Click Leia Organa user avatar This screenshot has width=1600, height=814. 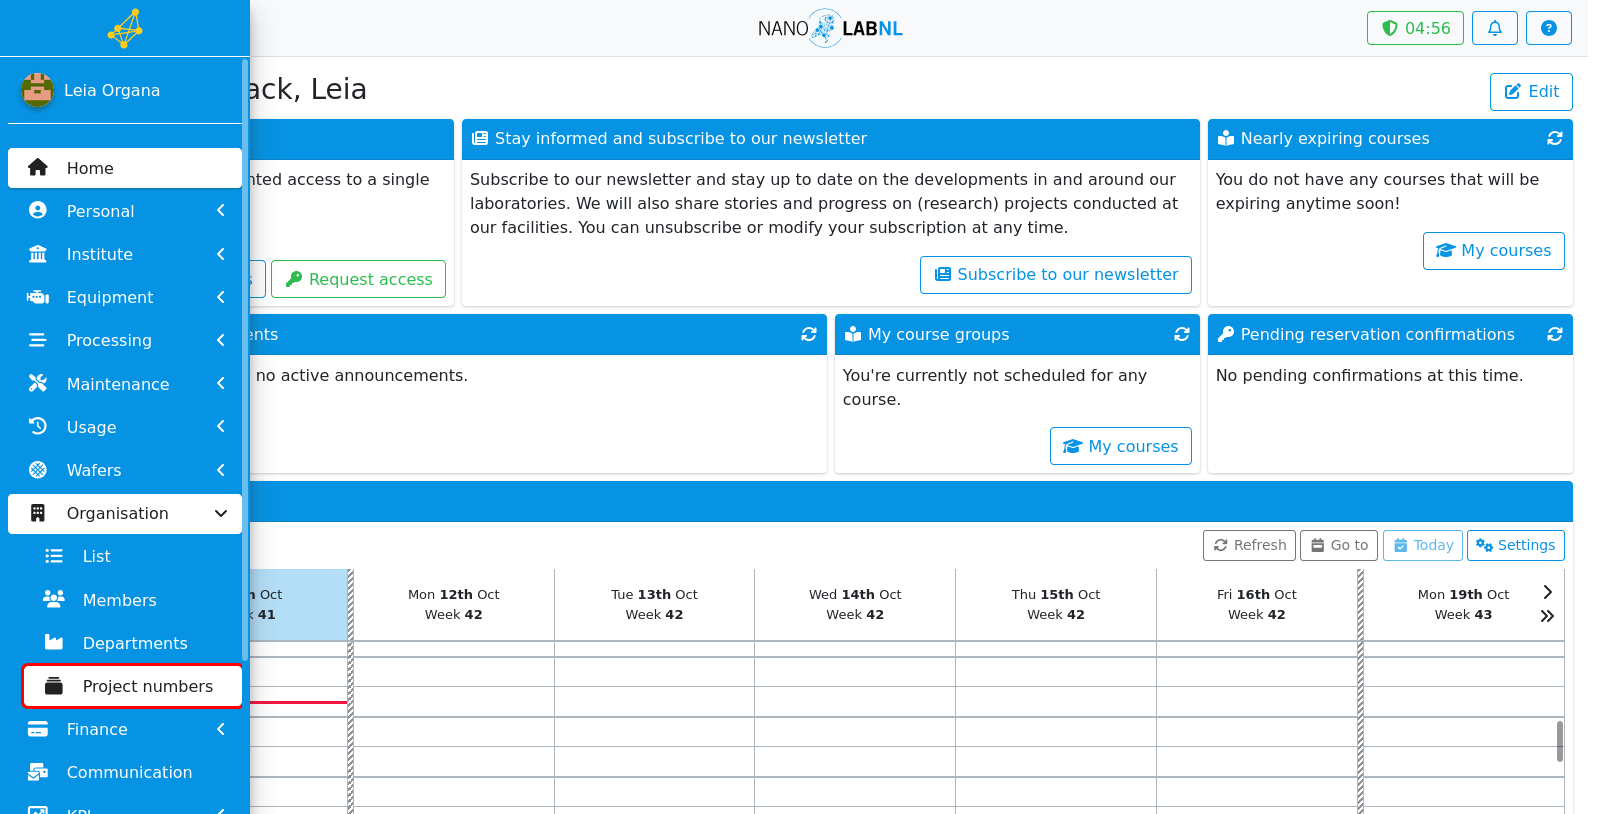(x=37, y=90)
